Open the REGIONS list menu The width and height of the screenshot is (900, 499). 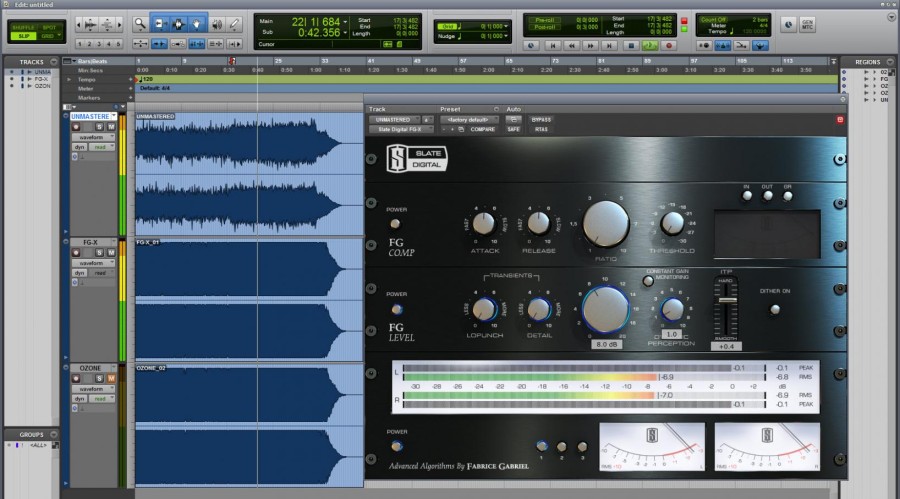[x=890, y=61]
